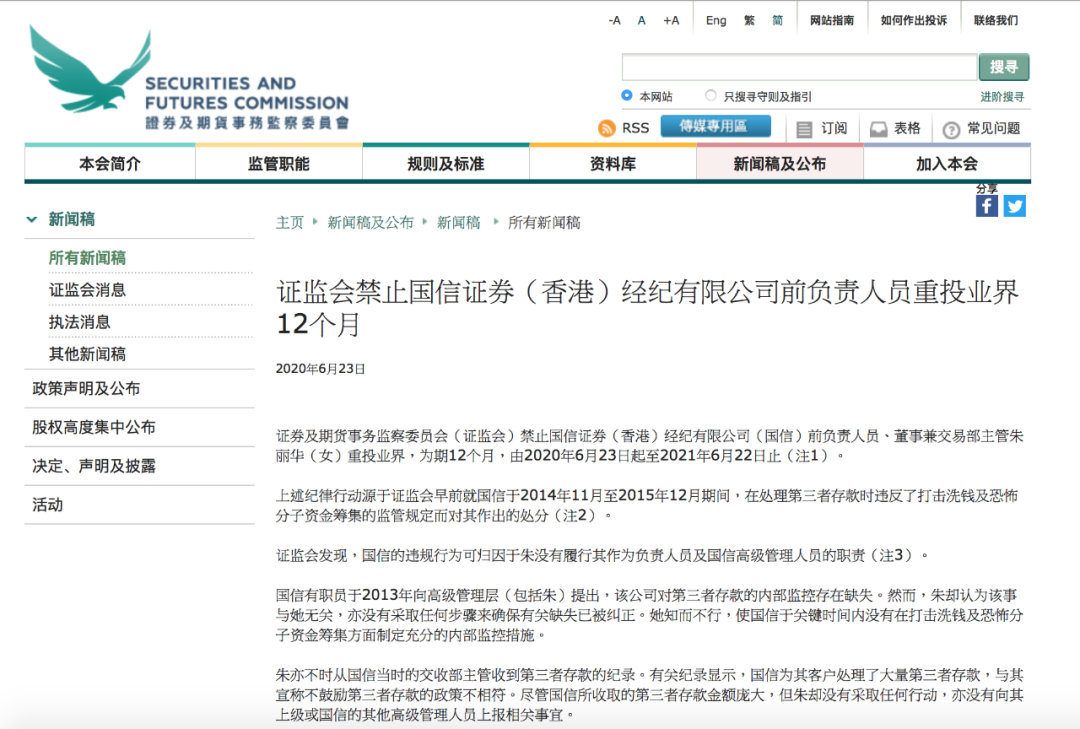Click the 常见问题 question mark icon

[x=951, y=130]
